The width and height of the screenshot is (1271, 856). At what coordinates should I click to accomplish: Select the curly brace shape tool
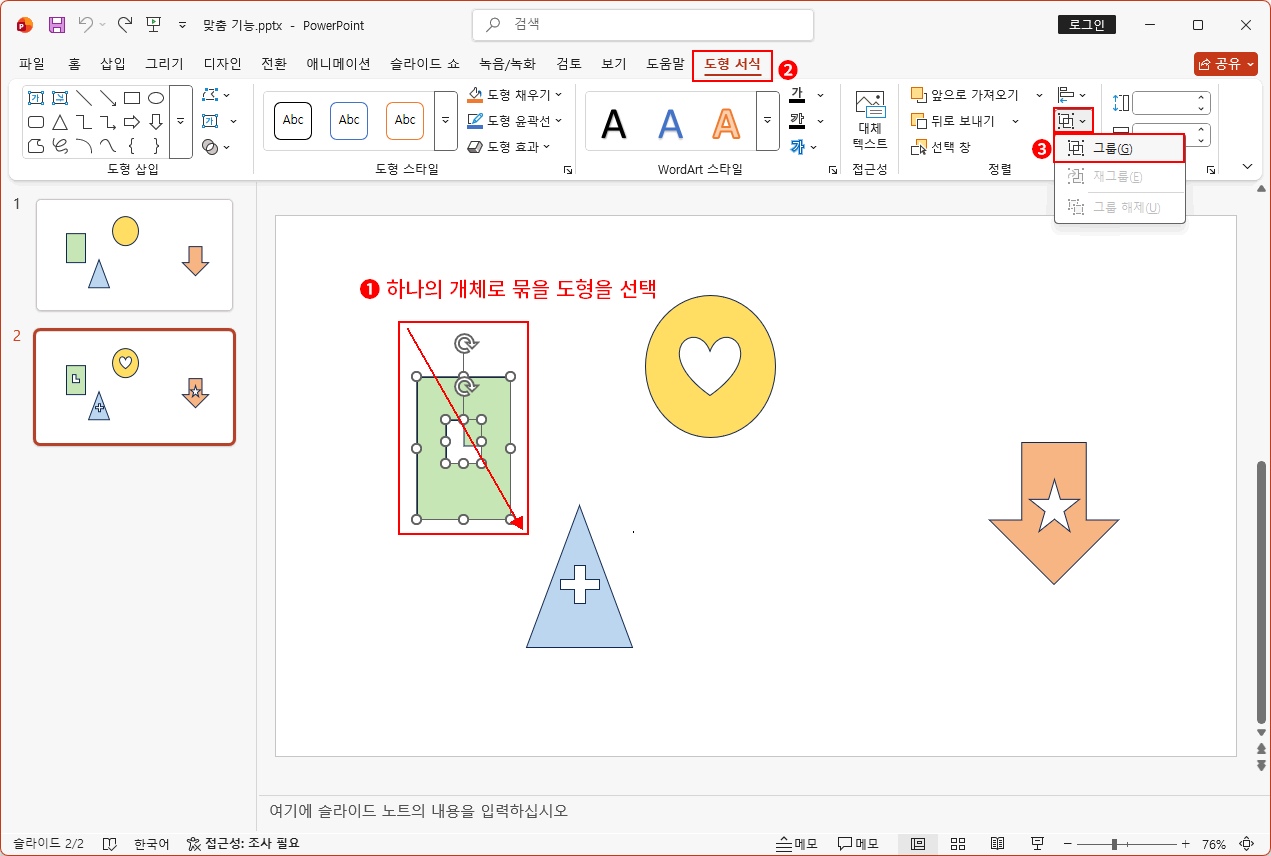pos(131,147)
